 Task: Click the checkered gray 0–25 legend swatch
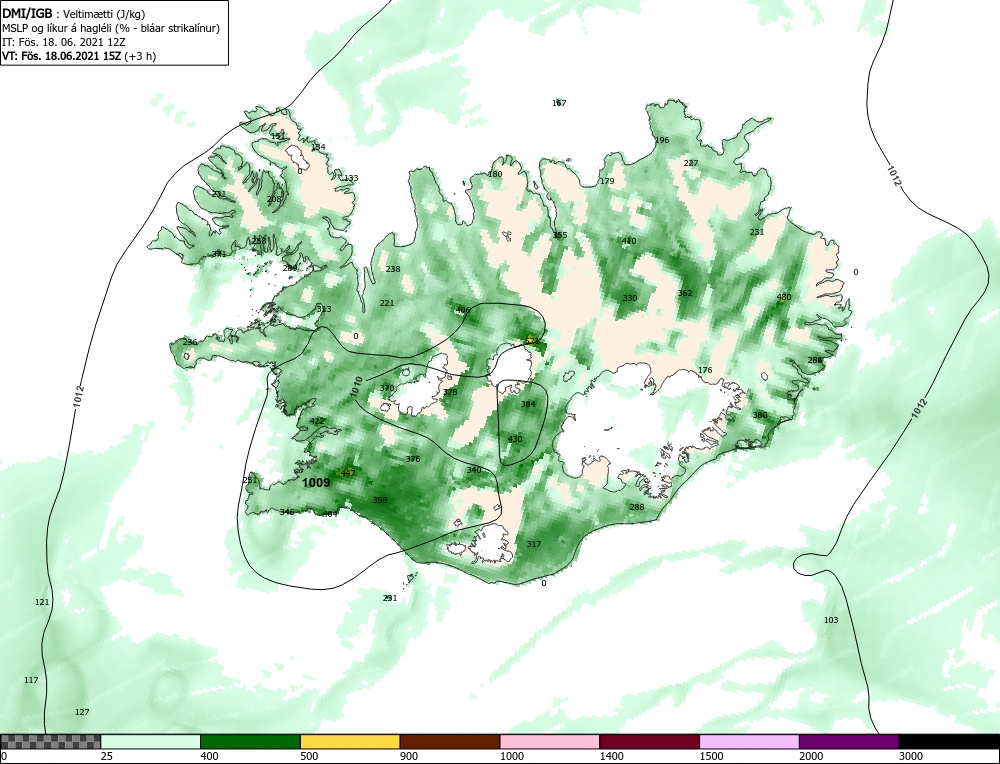[x=50, y=741]
